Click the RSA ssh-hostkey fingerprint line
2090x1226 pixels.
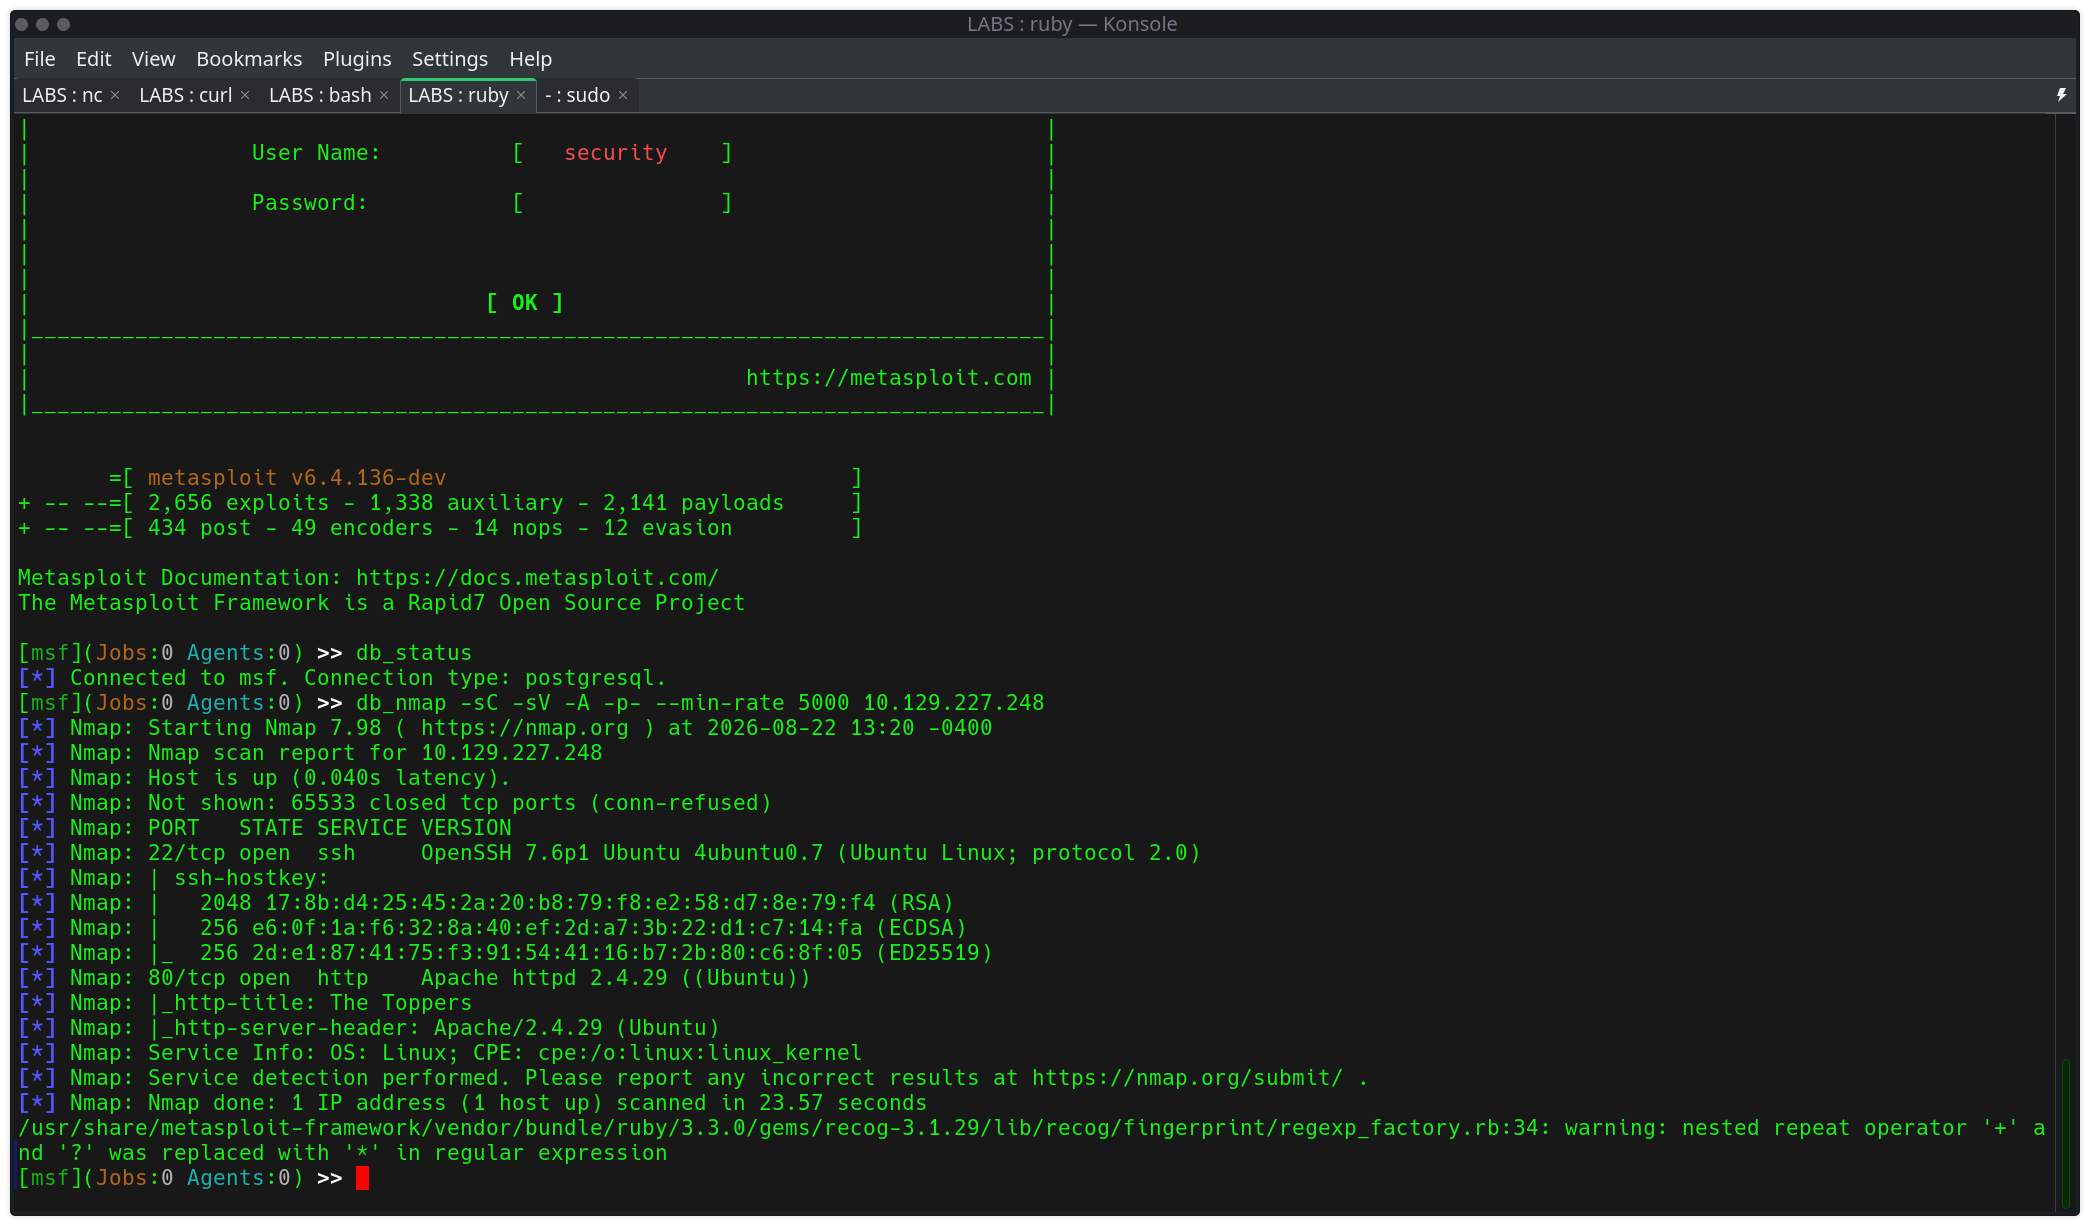click(486, 903)
